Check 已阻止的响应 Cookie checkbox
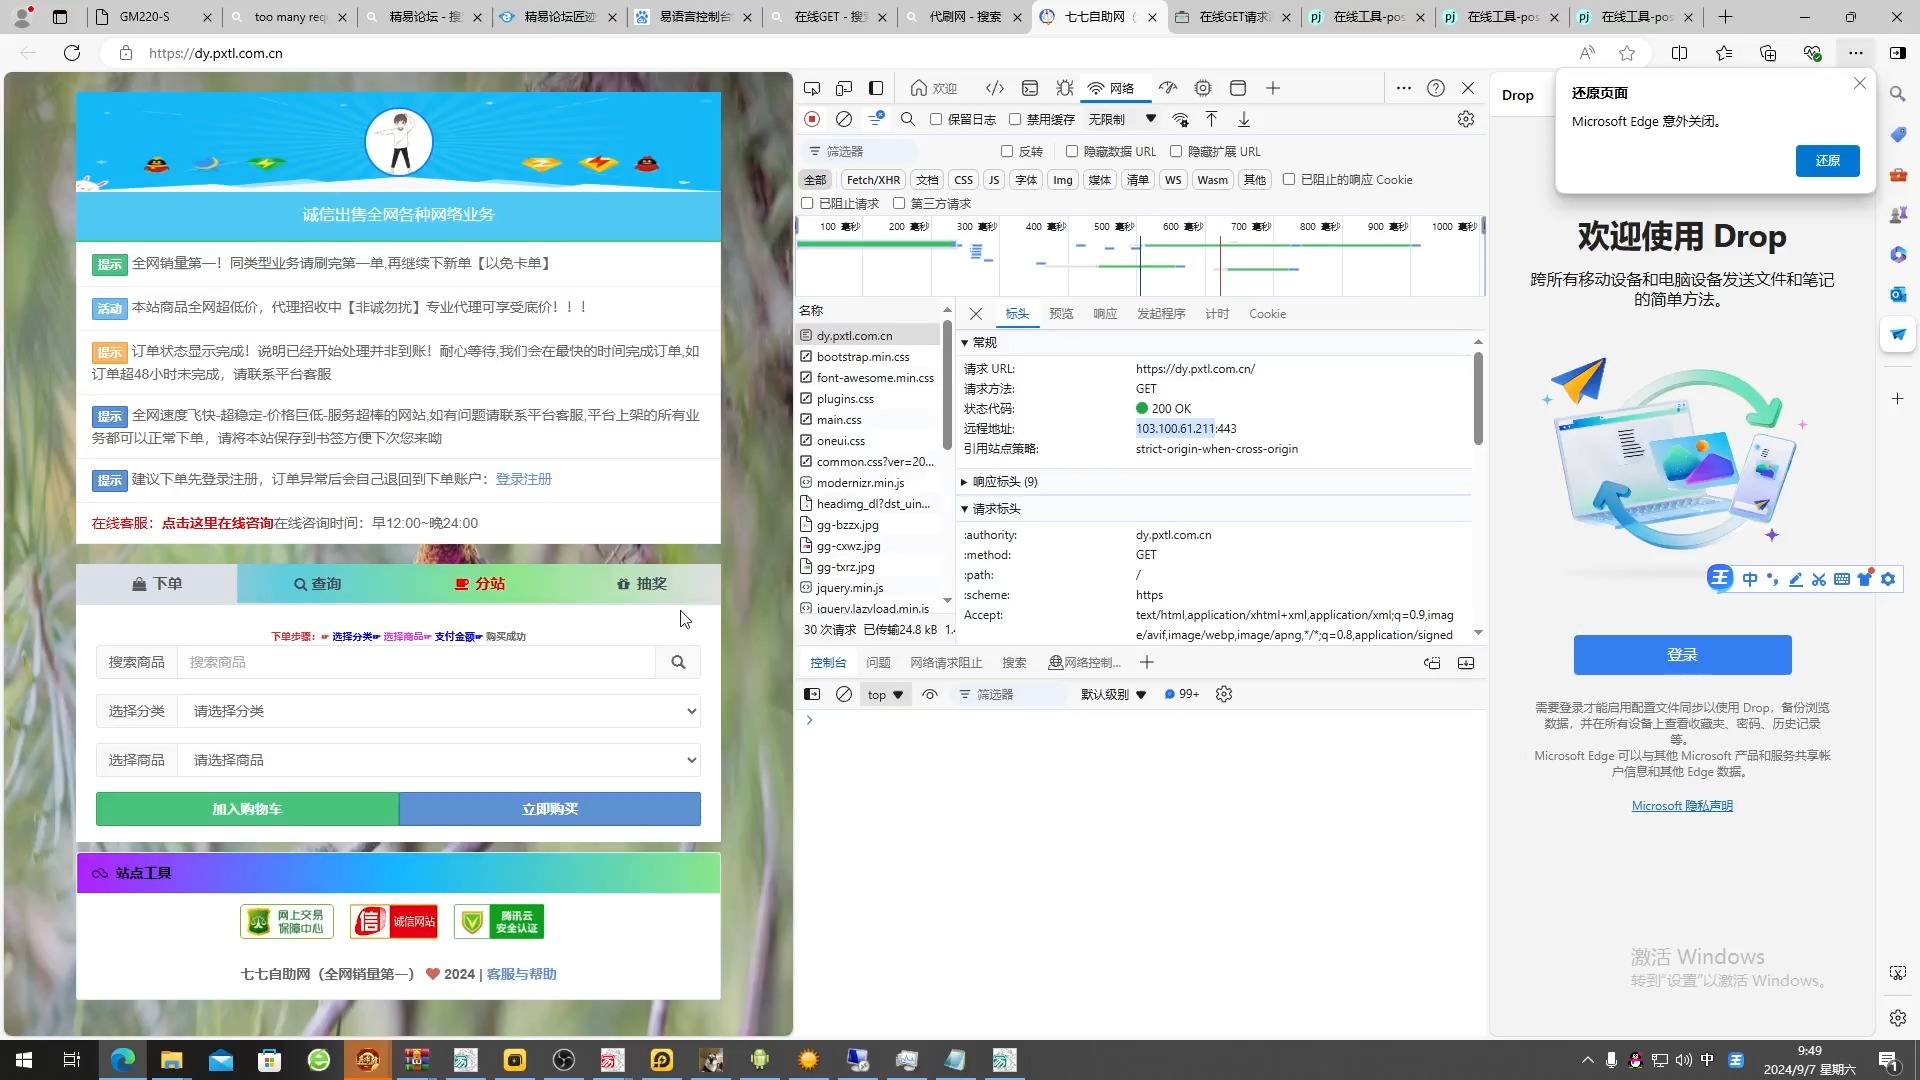The width and height of the screenshot is (1920, 1080). (1289, 179)
